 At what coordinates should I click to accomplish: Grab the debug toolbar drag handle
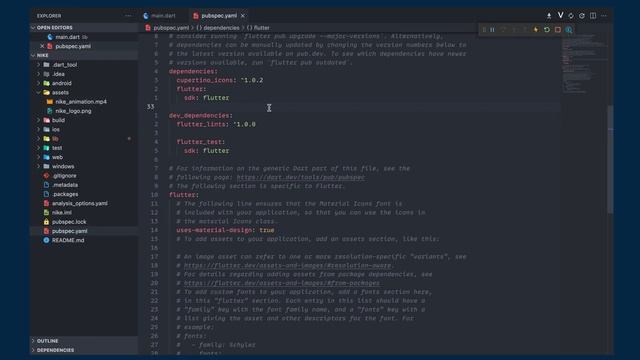(x=484, y=29)
